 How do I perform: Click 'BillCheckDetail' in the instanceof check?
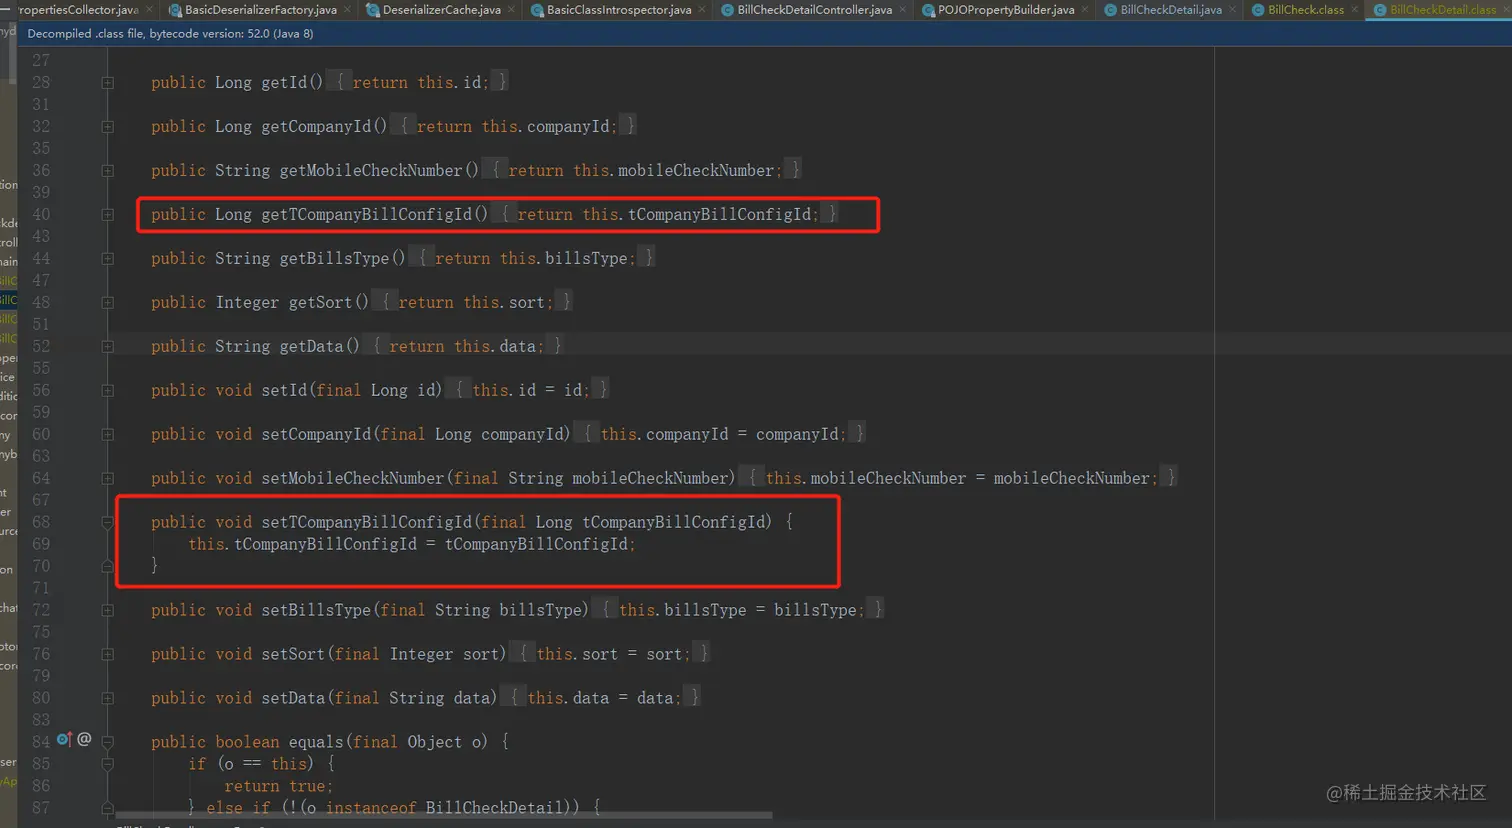(494, 807)
